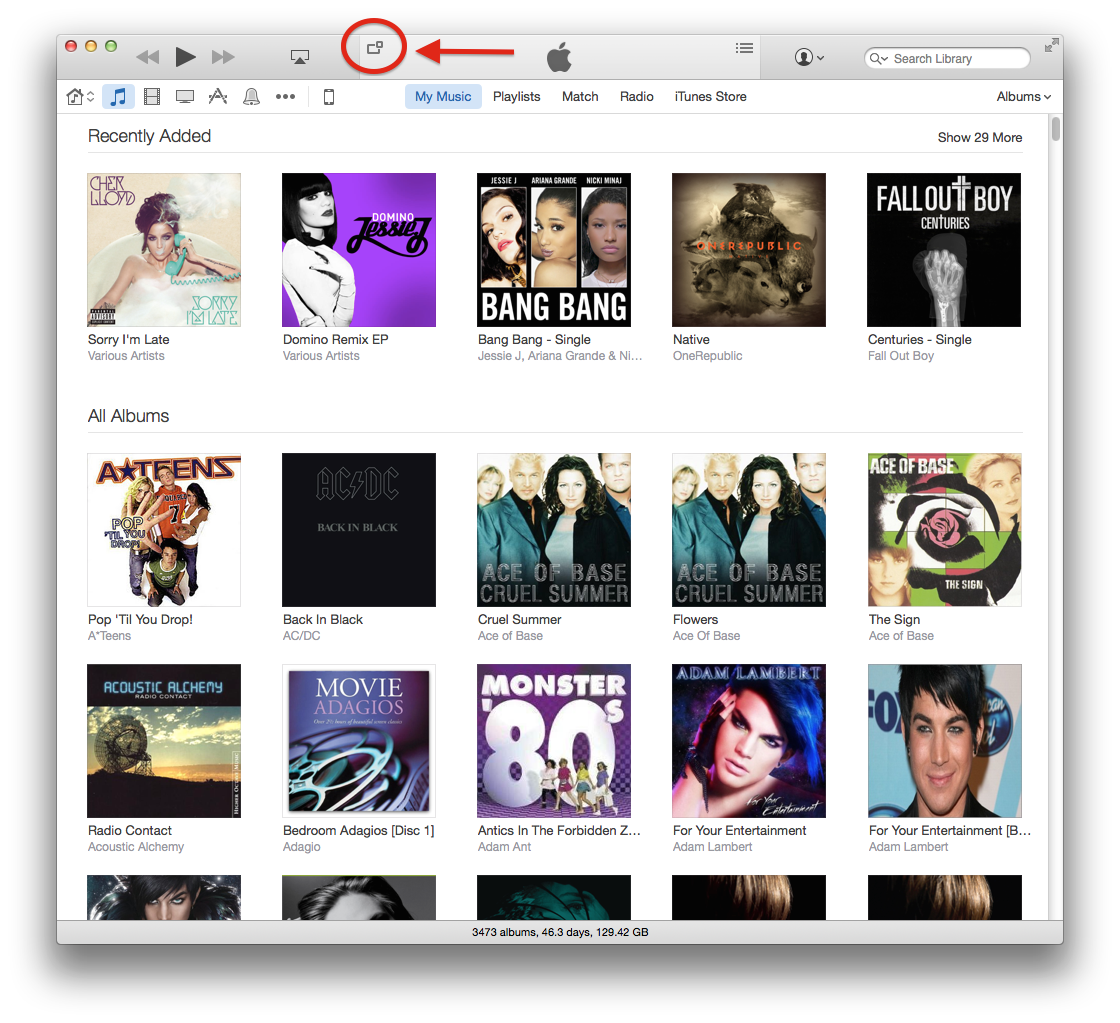Focus the Search Library field
This screenshot has height=1023, width=1120.
click(947, 59)
